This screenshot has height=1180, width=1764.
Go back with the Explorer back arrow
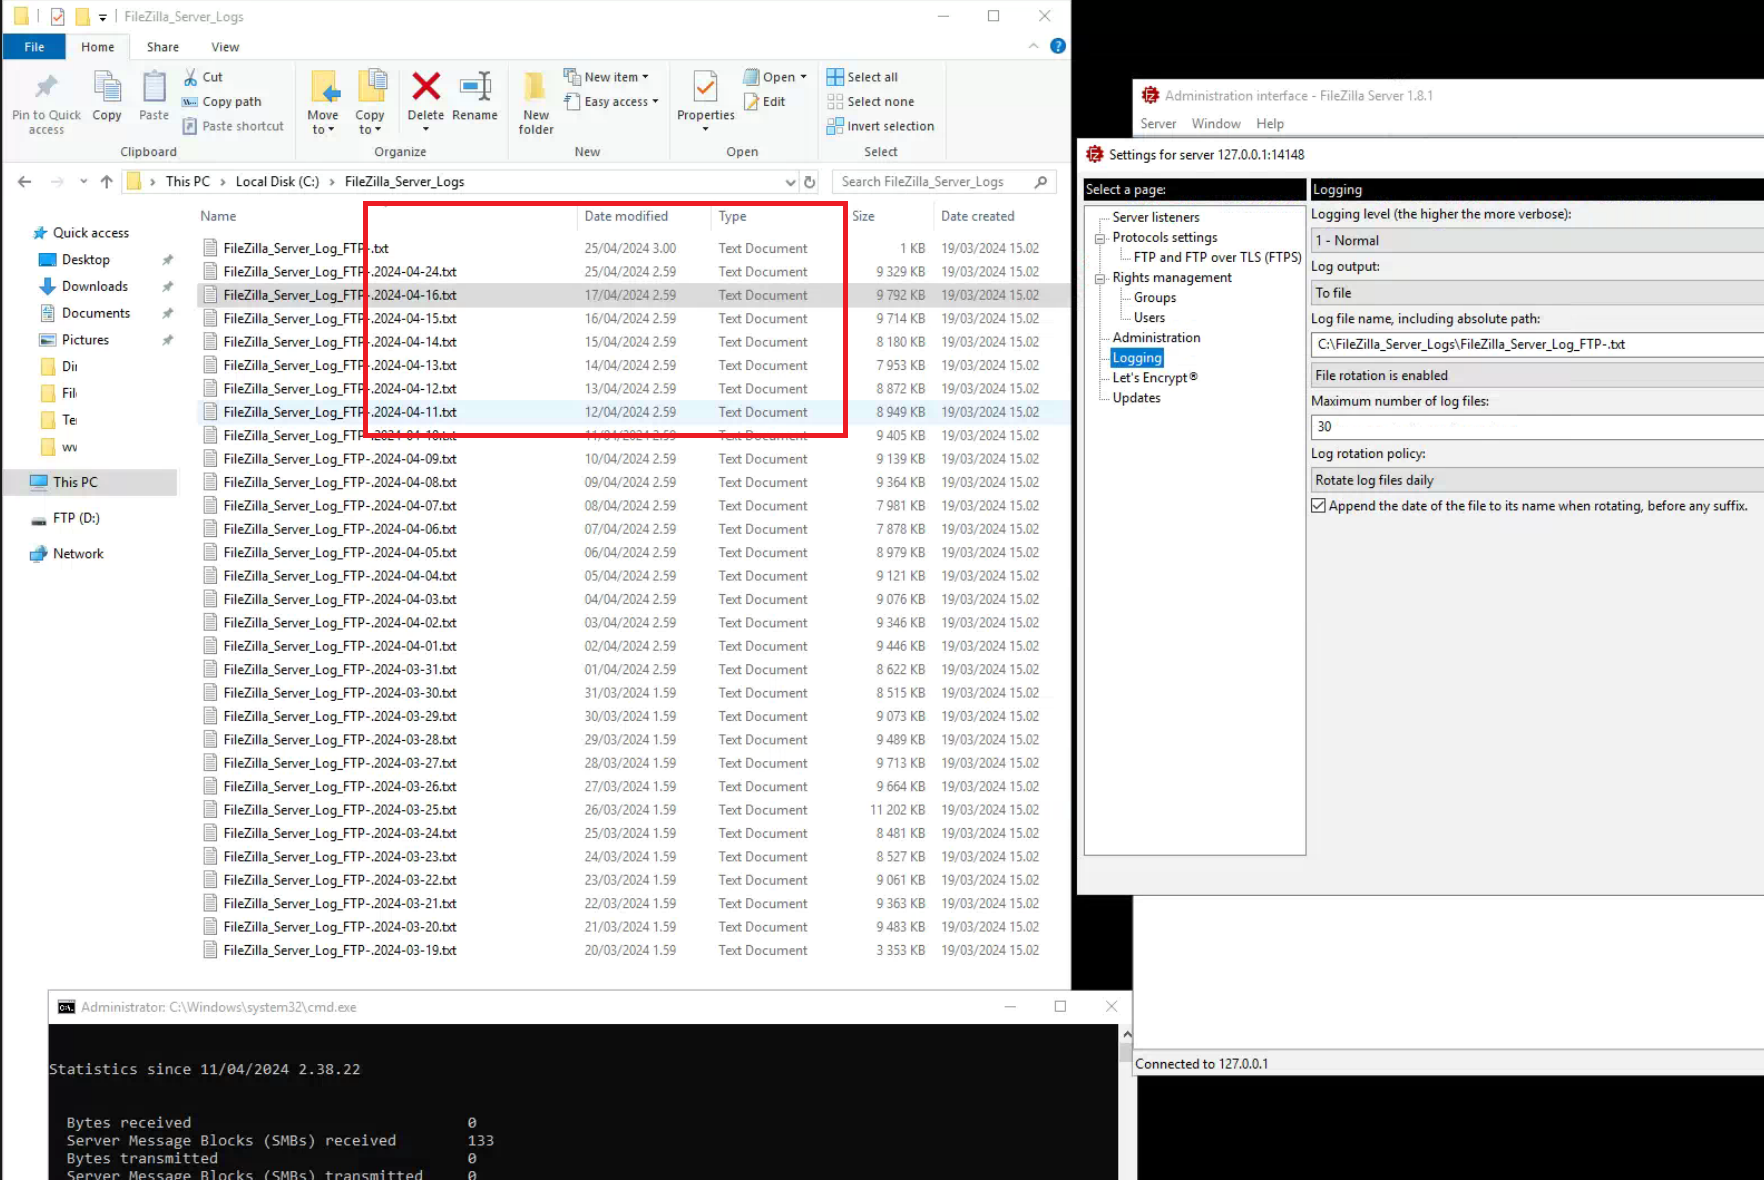pyautogui.click(x=25, y=182)
